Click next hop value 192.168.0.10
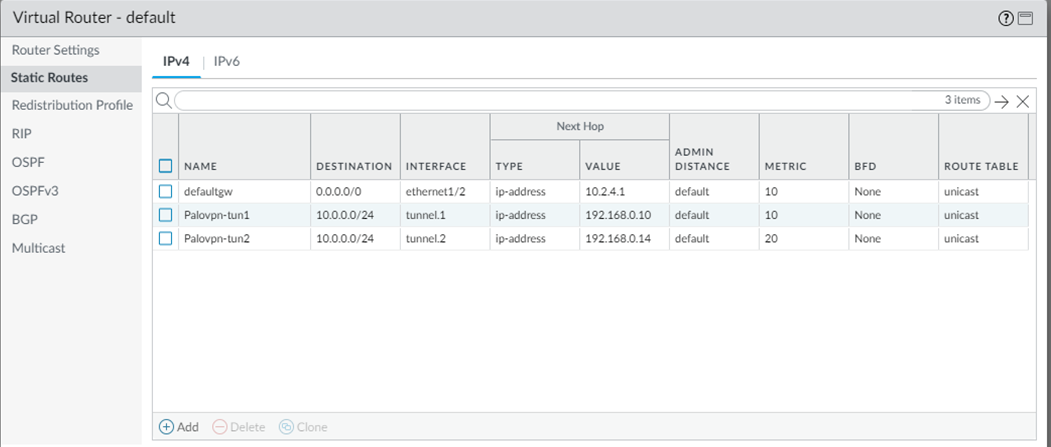The image size is (1051, 447). click(618, 215)
